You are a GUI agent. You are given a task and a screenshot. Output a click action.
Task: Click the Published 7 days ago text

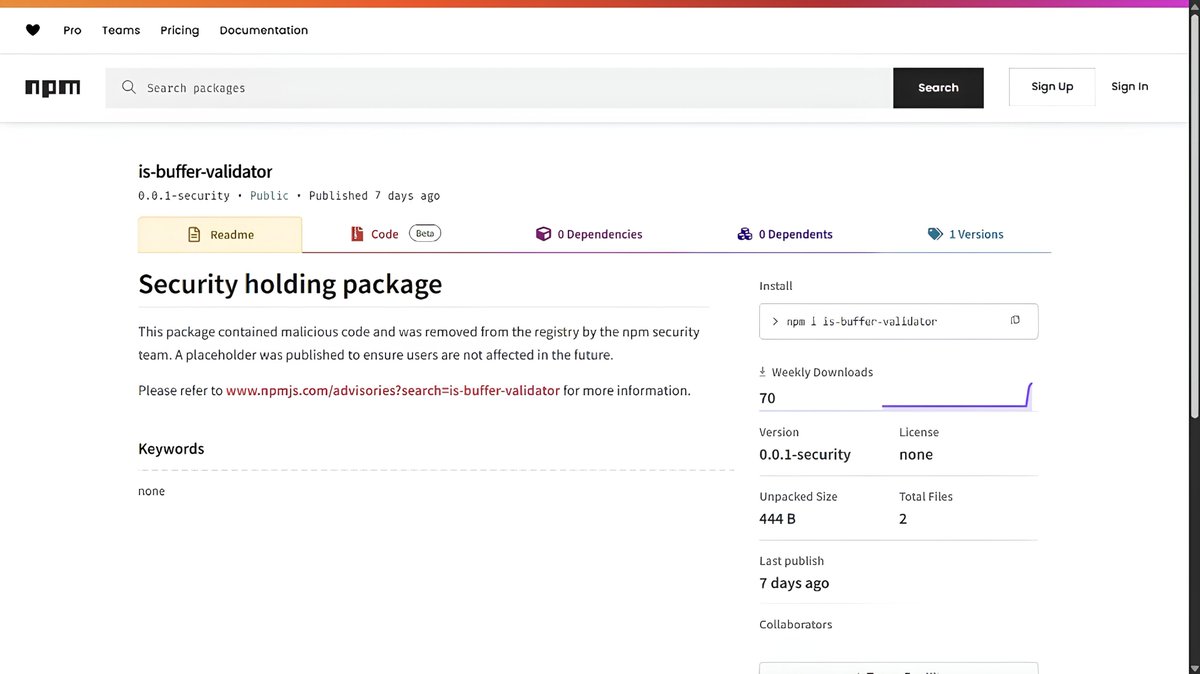374,196
